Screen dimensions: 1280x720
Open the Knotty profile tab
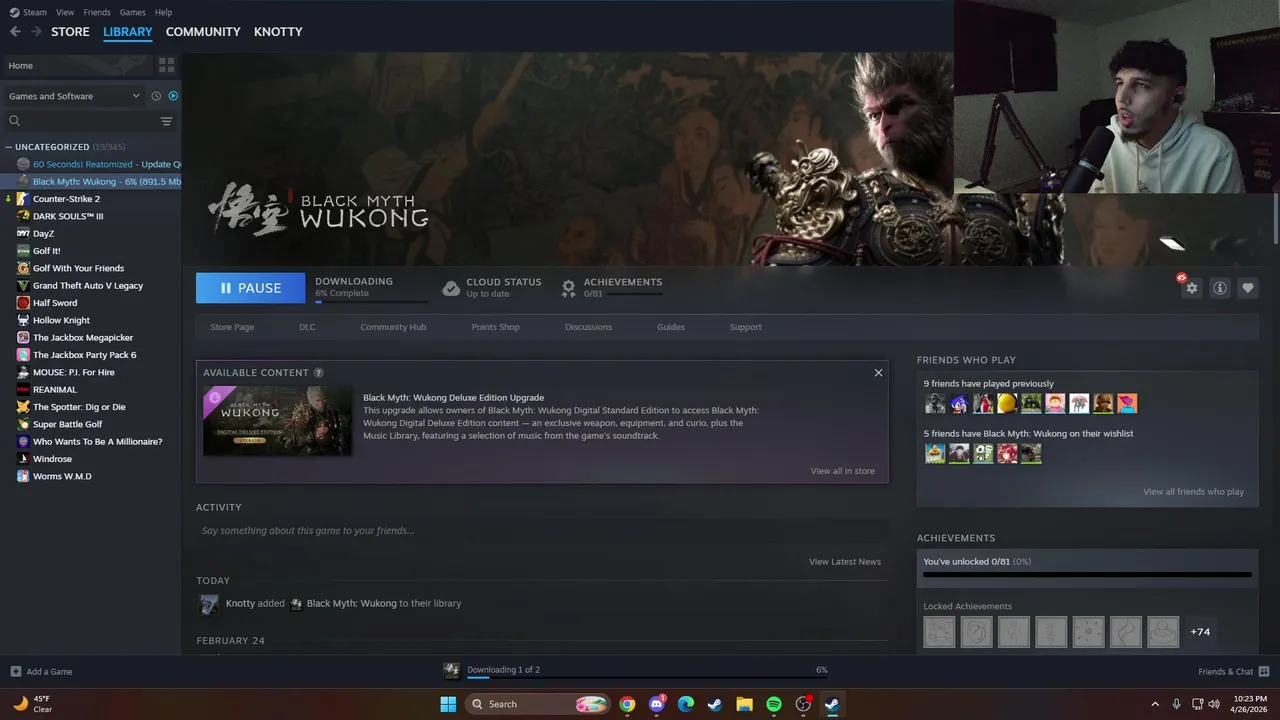click(278, 32)
